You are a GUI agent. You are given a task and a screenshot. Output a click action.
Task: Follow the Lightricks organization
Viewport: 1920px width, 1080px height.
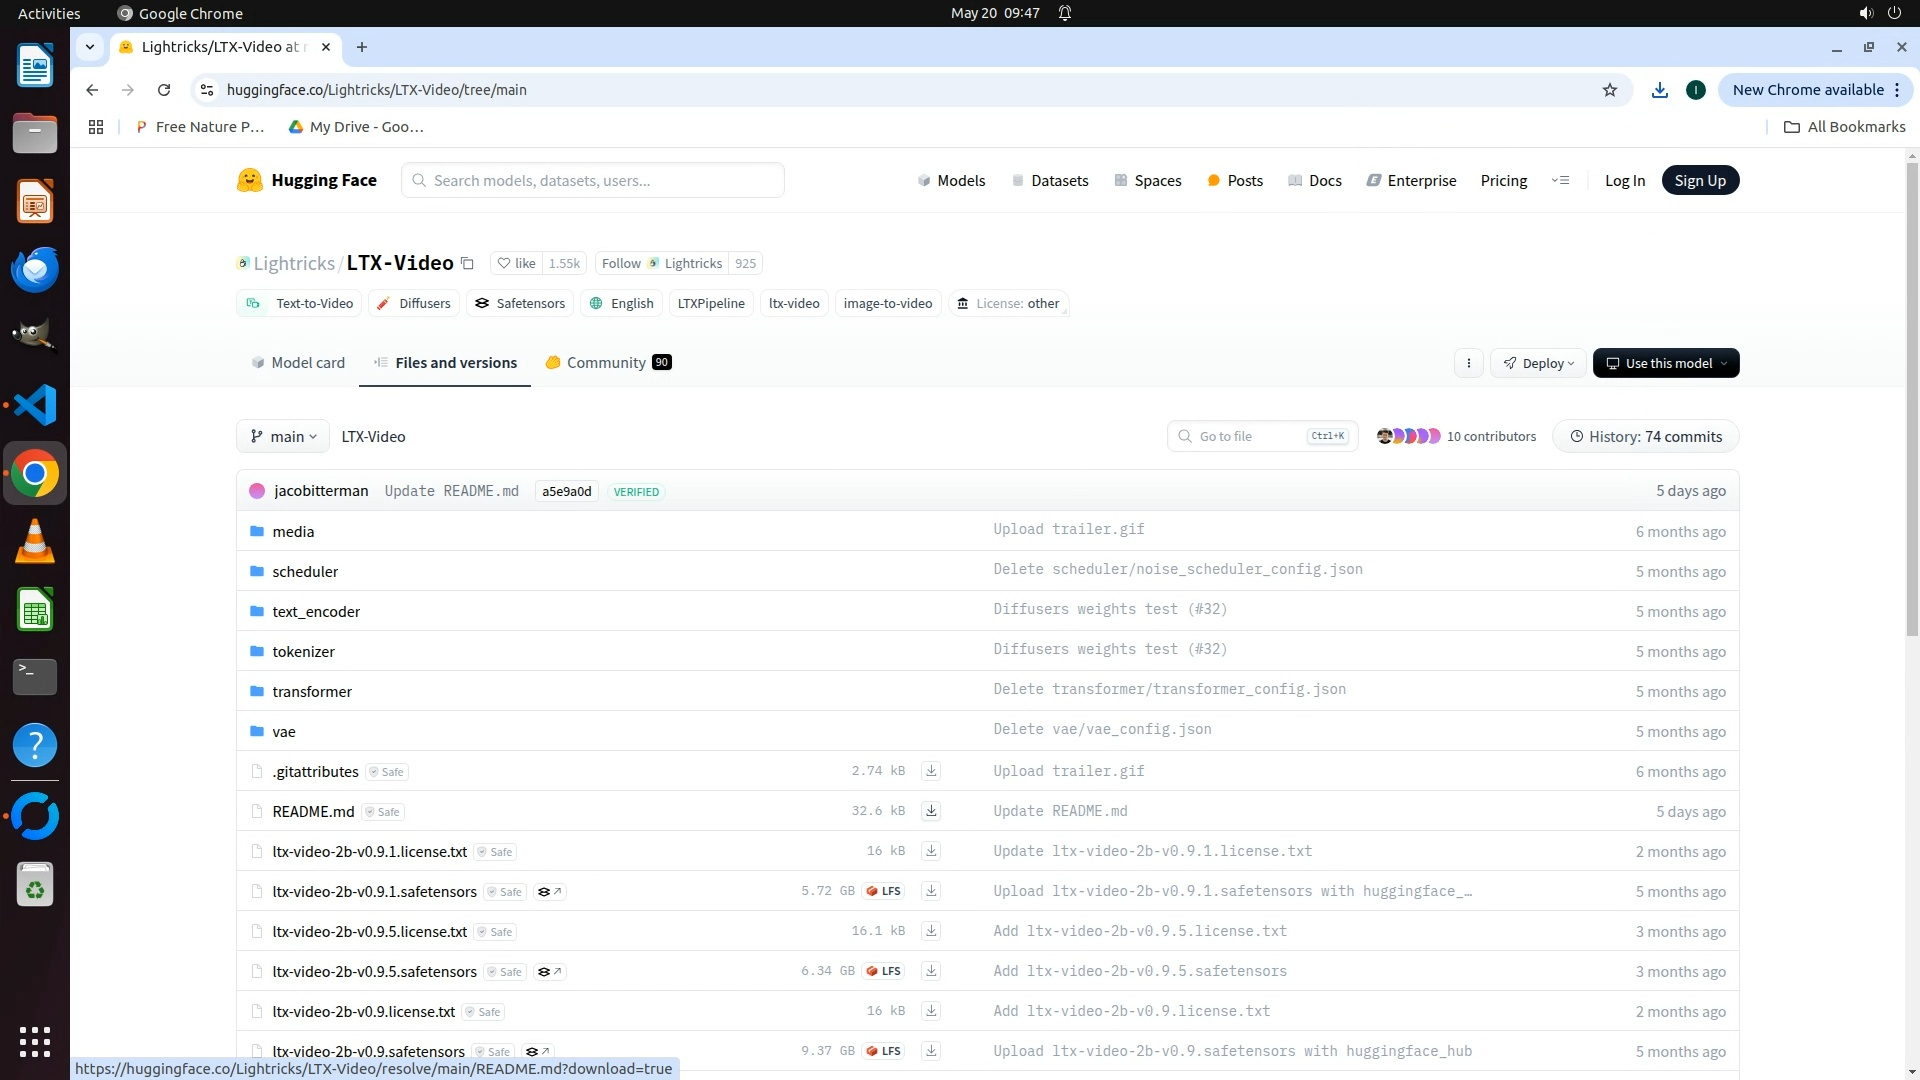click(x=621, y=264)
